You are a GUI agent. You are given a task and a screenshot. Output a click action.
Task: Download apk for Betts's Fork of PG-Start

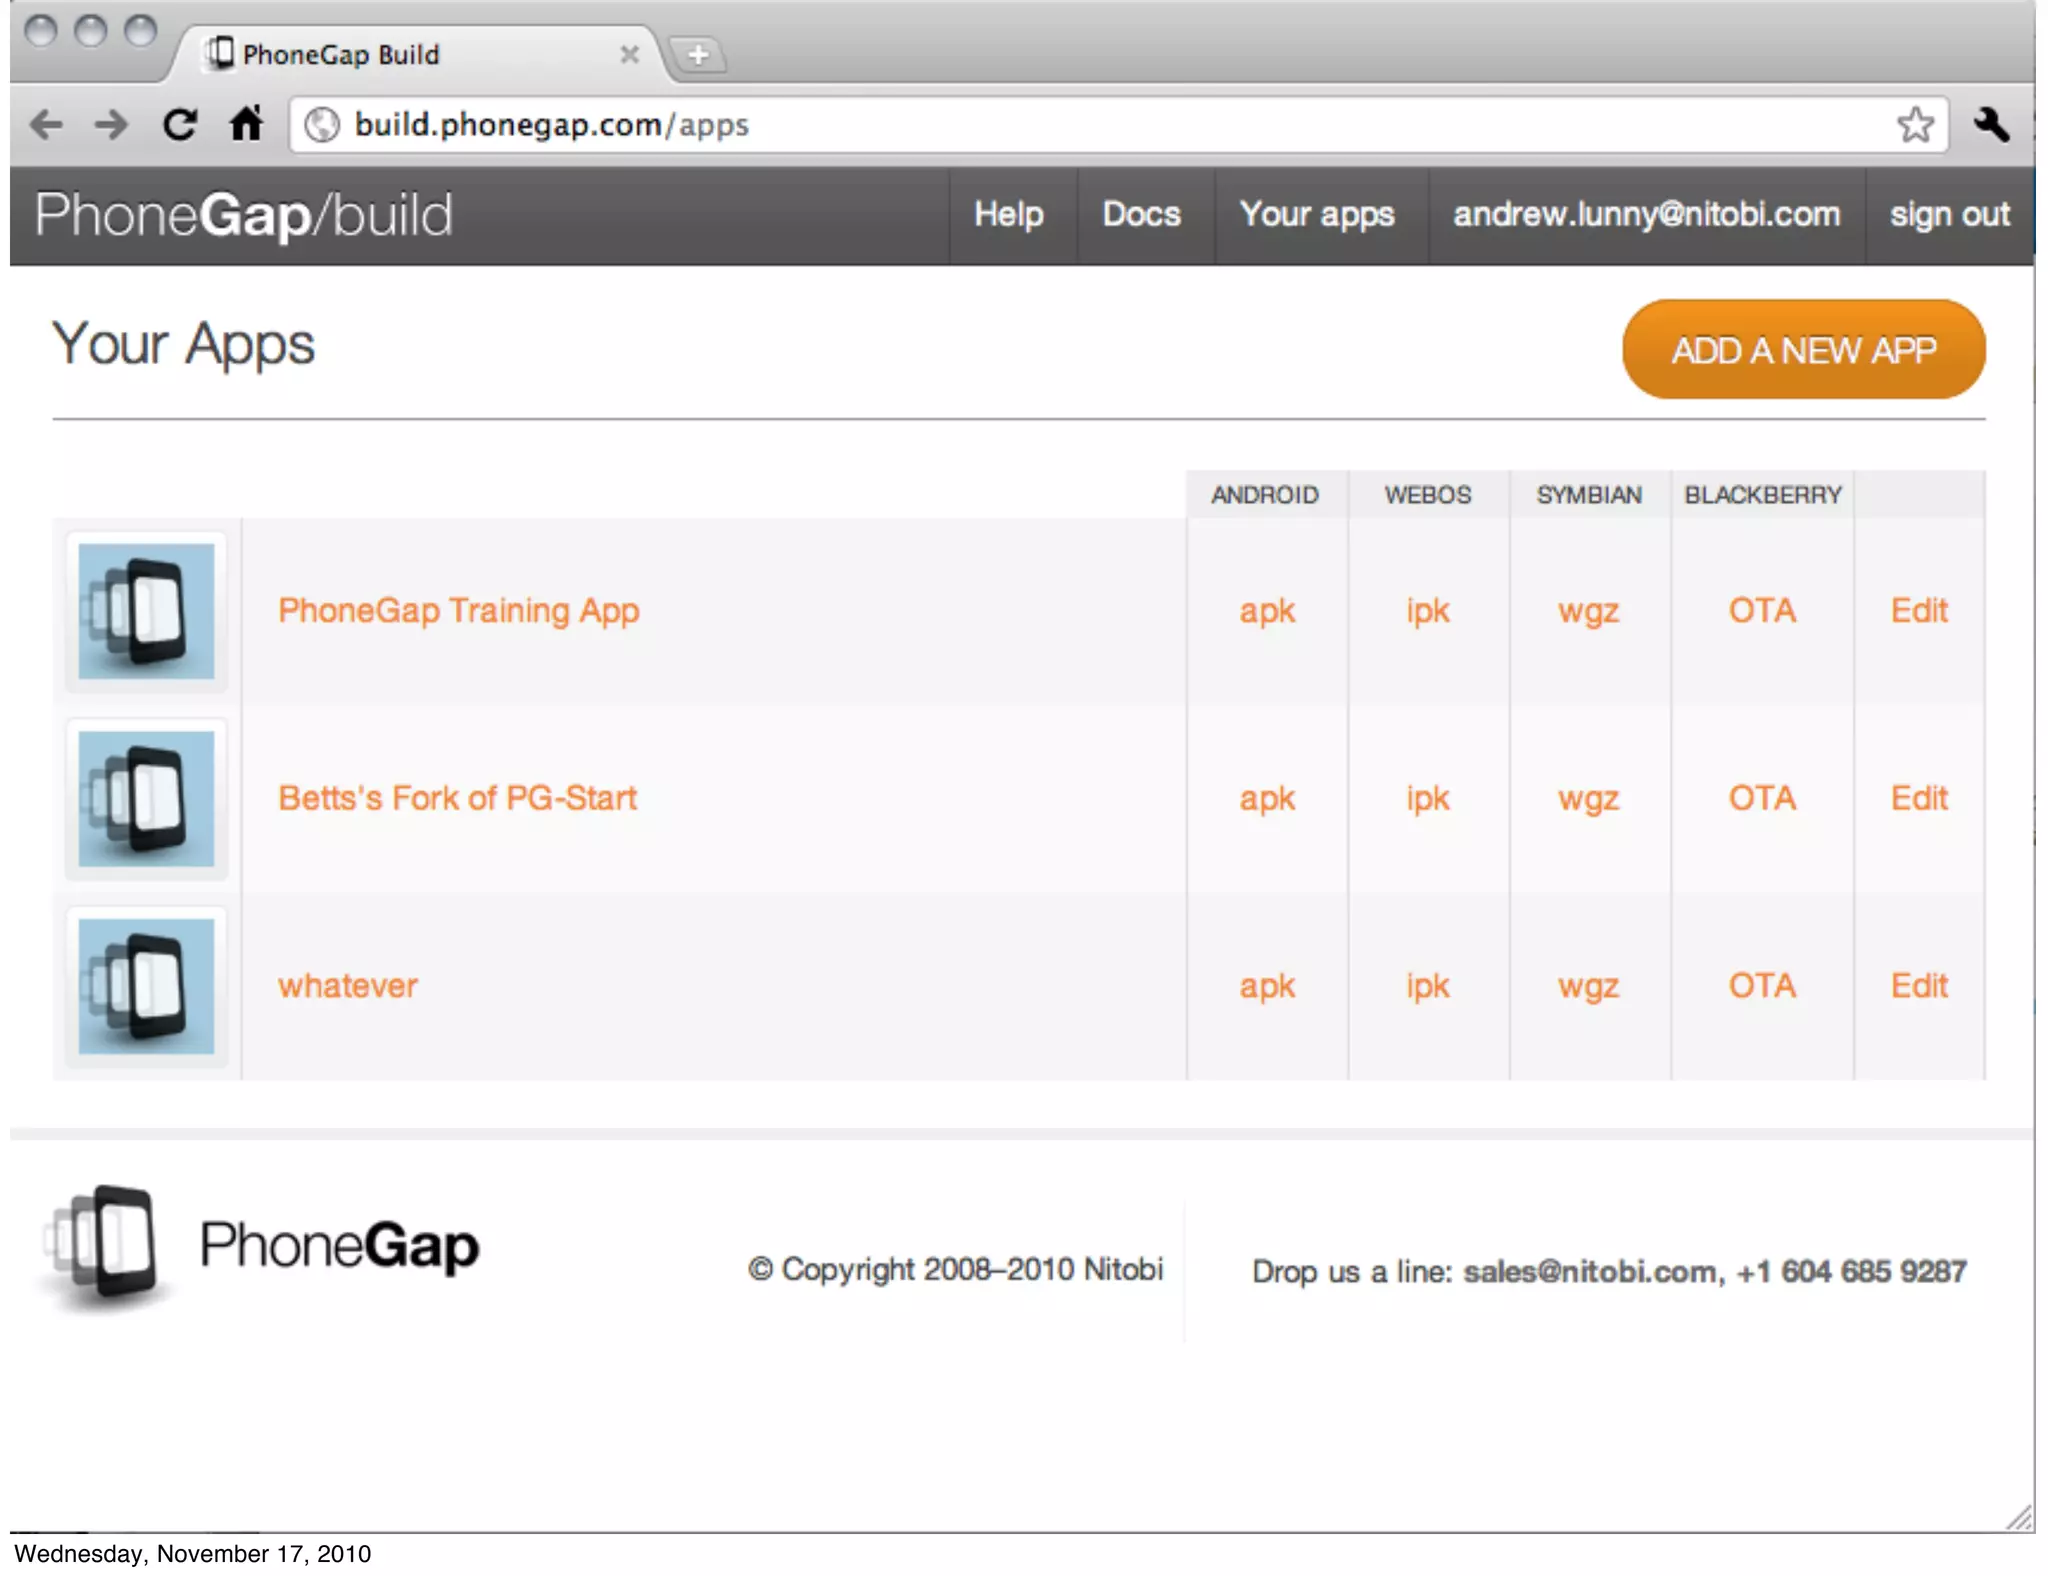[x=1266, y=798]
